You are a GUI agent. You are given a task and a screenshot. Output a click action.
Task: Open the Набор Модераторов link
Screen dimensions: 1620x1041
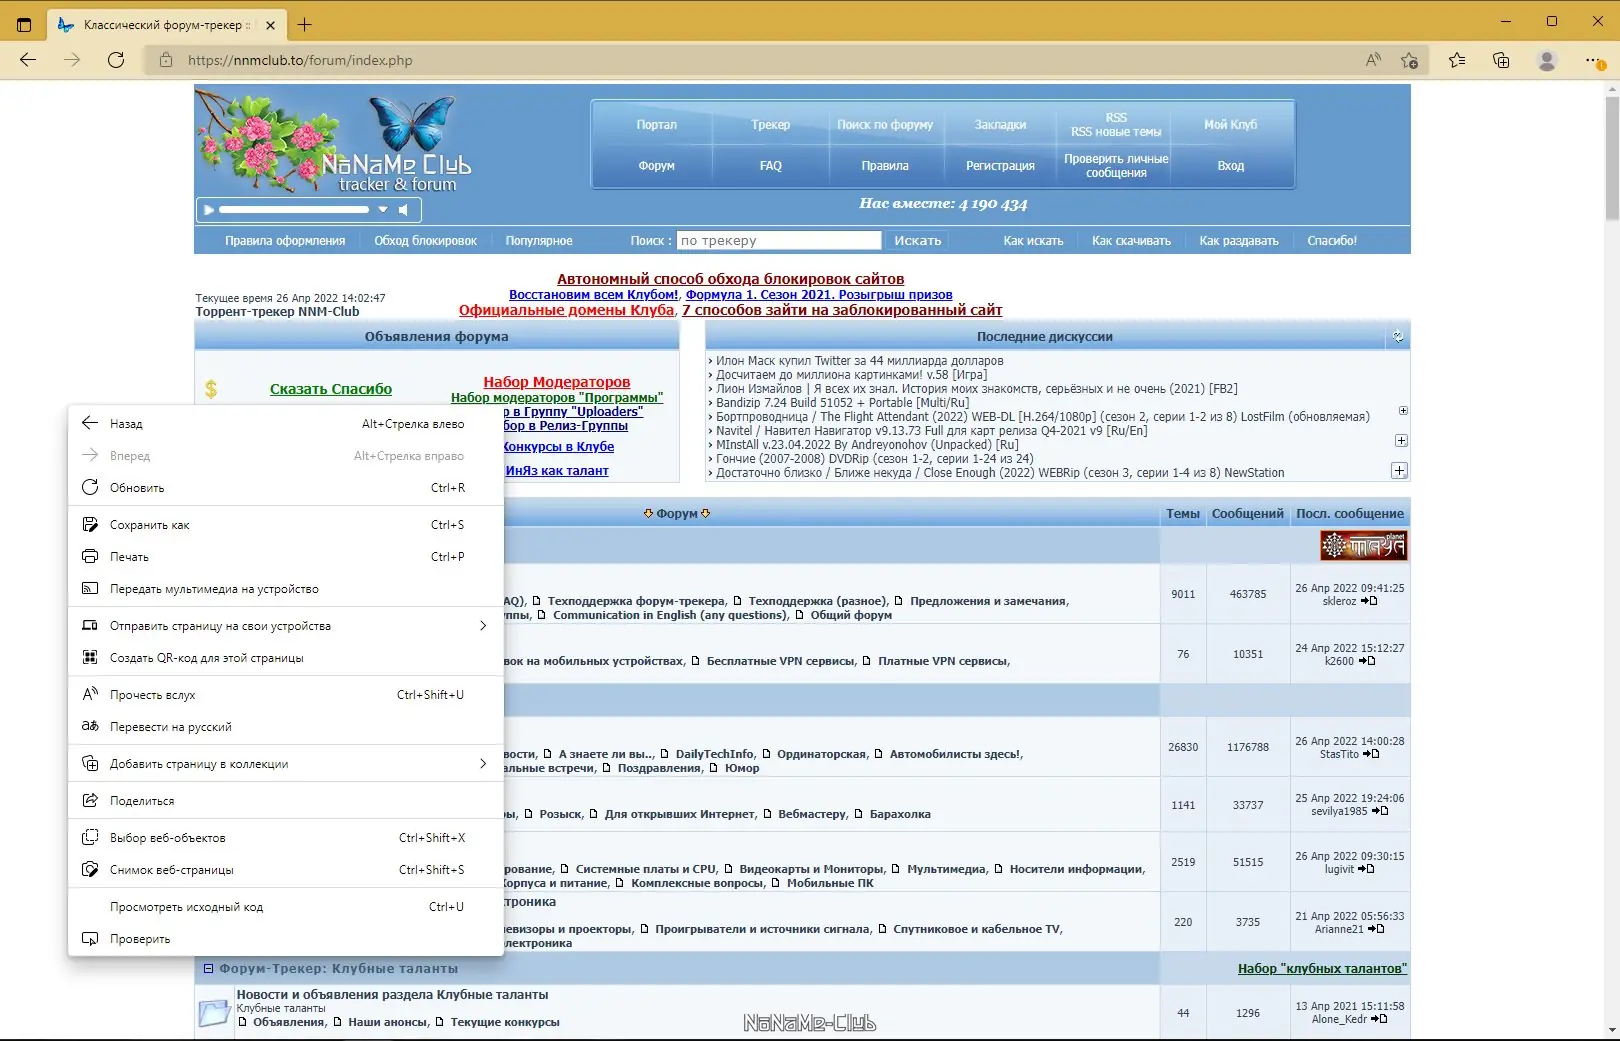(557, 382)
